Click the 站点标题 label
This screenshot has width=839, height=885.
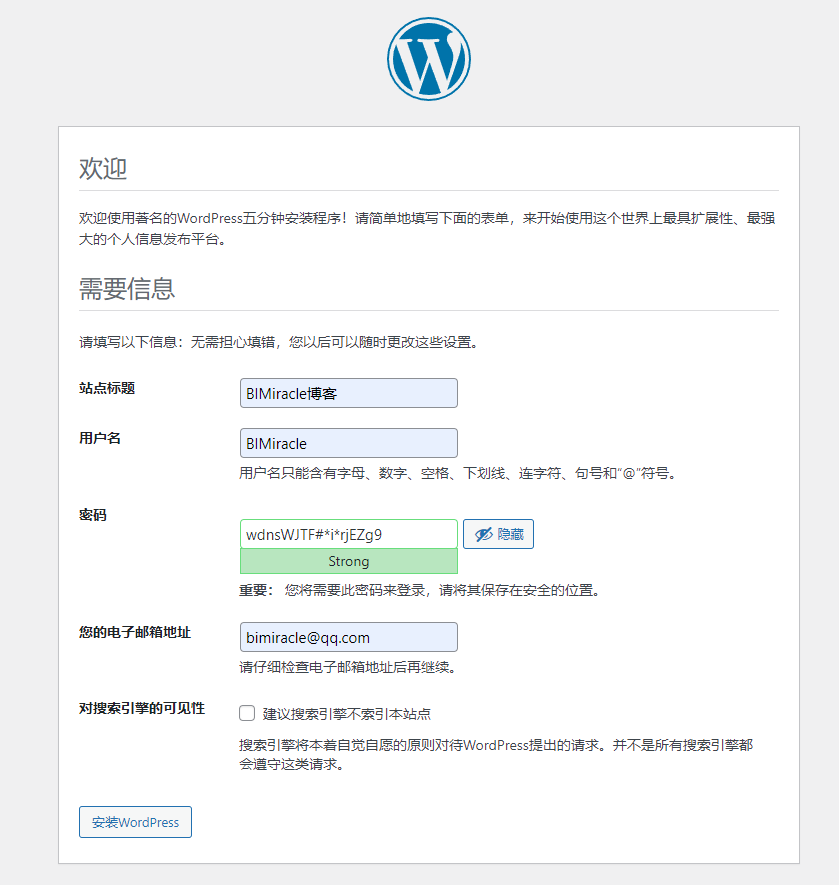click(107, 388)
